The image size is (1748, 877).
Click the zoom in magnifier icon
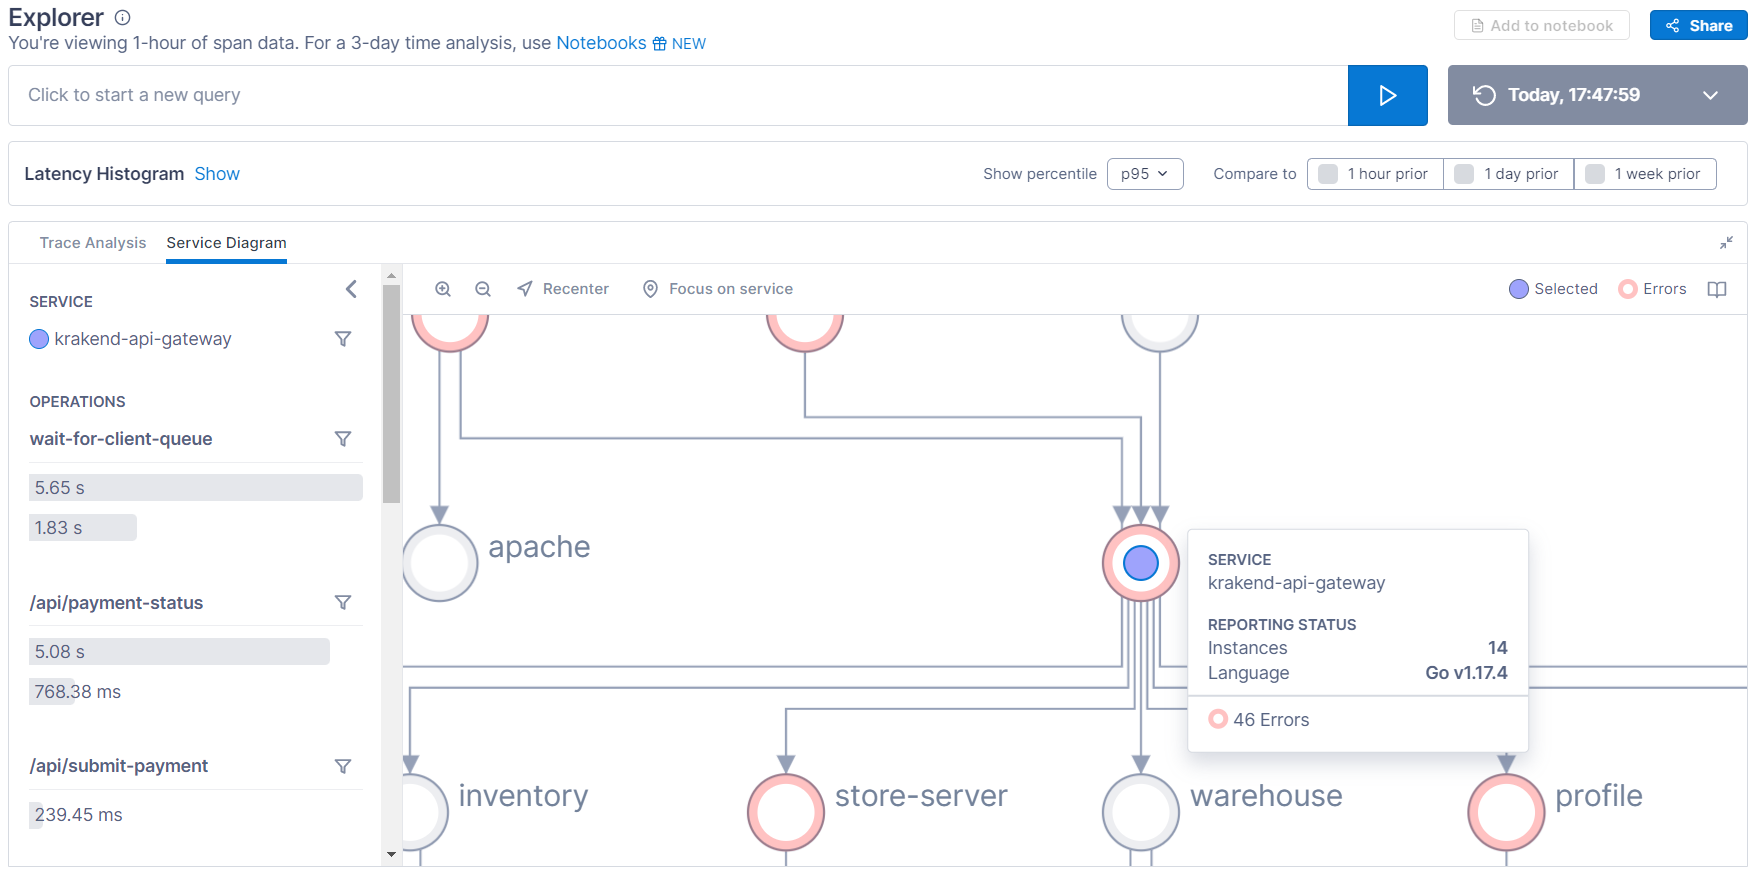443,289
